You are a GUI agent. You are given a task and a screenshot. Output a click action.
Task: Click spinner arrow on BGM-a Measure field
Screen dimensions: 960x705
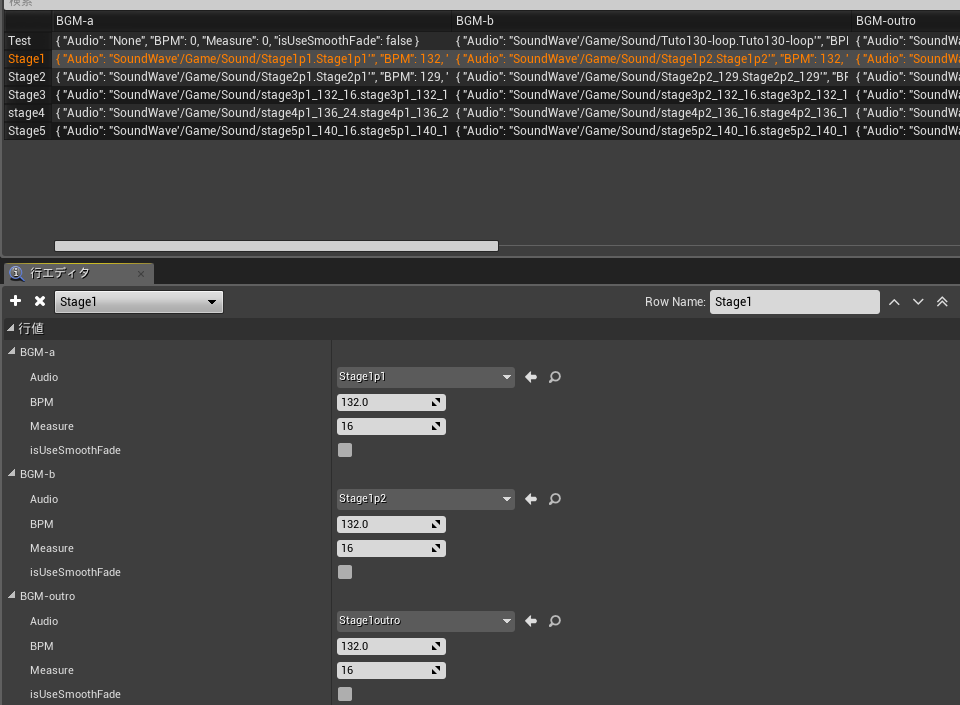pos(436,426)
